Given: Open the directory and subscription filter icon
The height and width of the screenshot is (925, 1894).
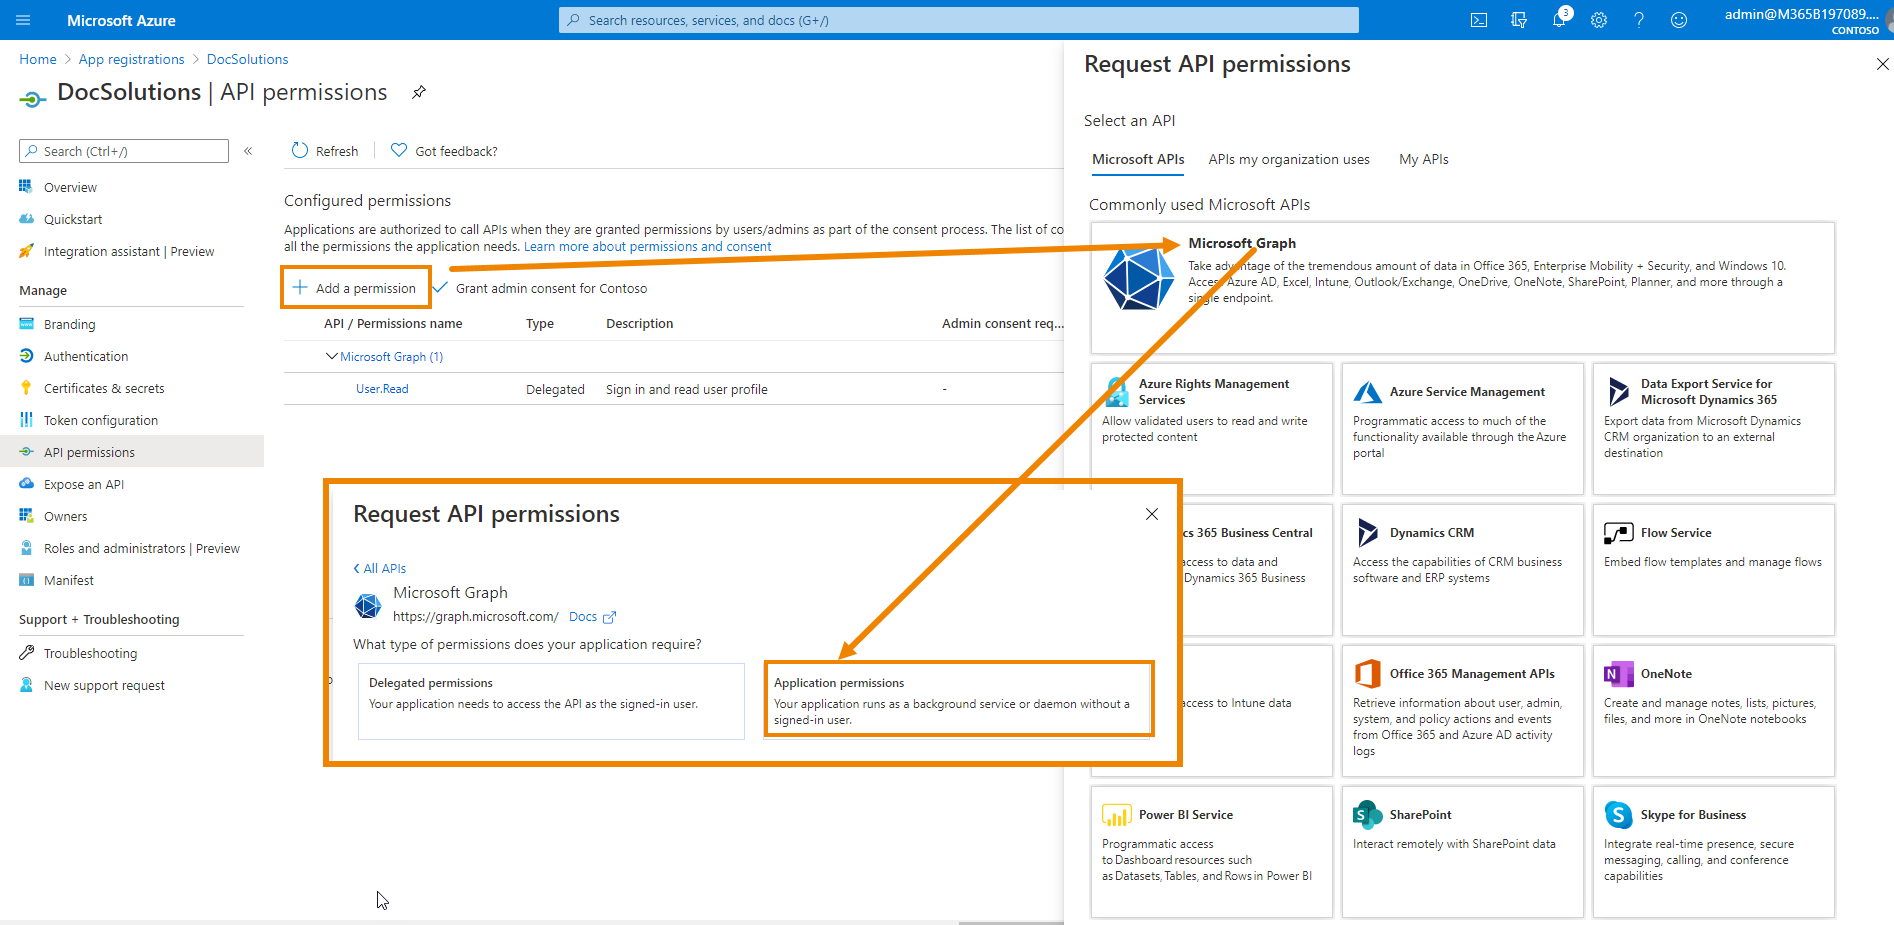Looking at the screenshot, I should pyautogui.click(x=1519, y=20).
